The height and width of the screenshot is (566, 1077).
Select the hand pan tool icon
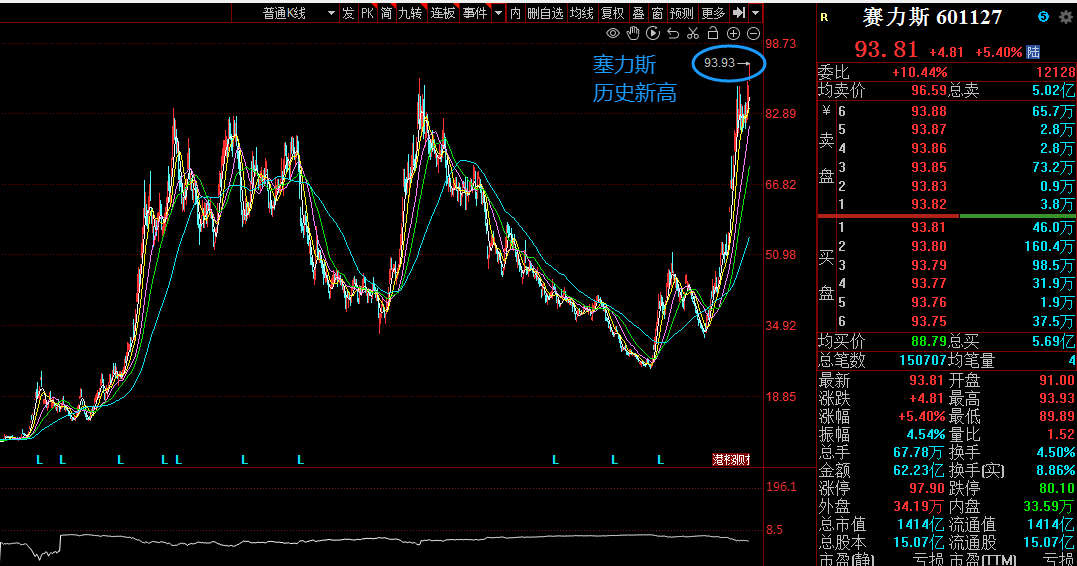tap(633, 33)
